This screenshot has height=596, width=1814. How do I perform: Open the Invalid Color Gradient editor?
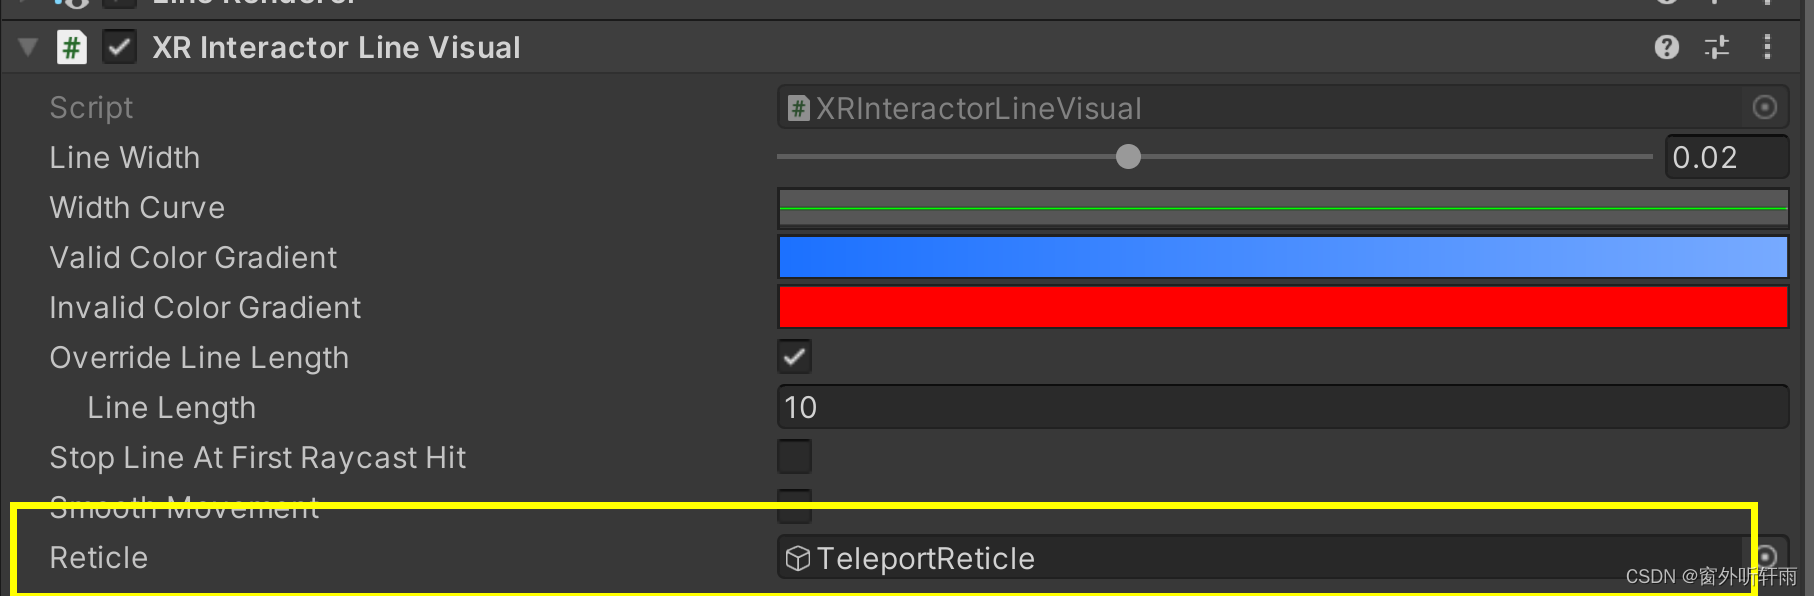pos(1283,307)
